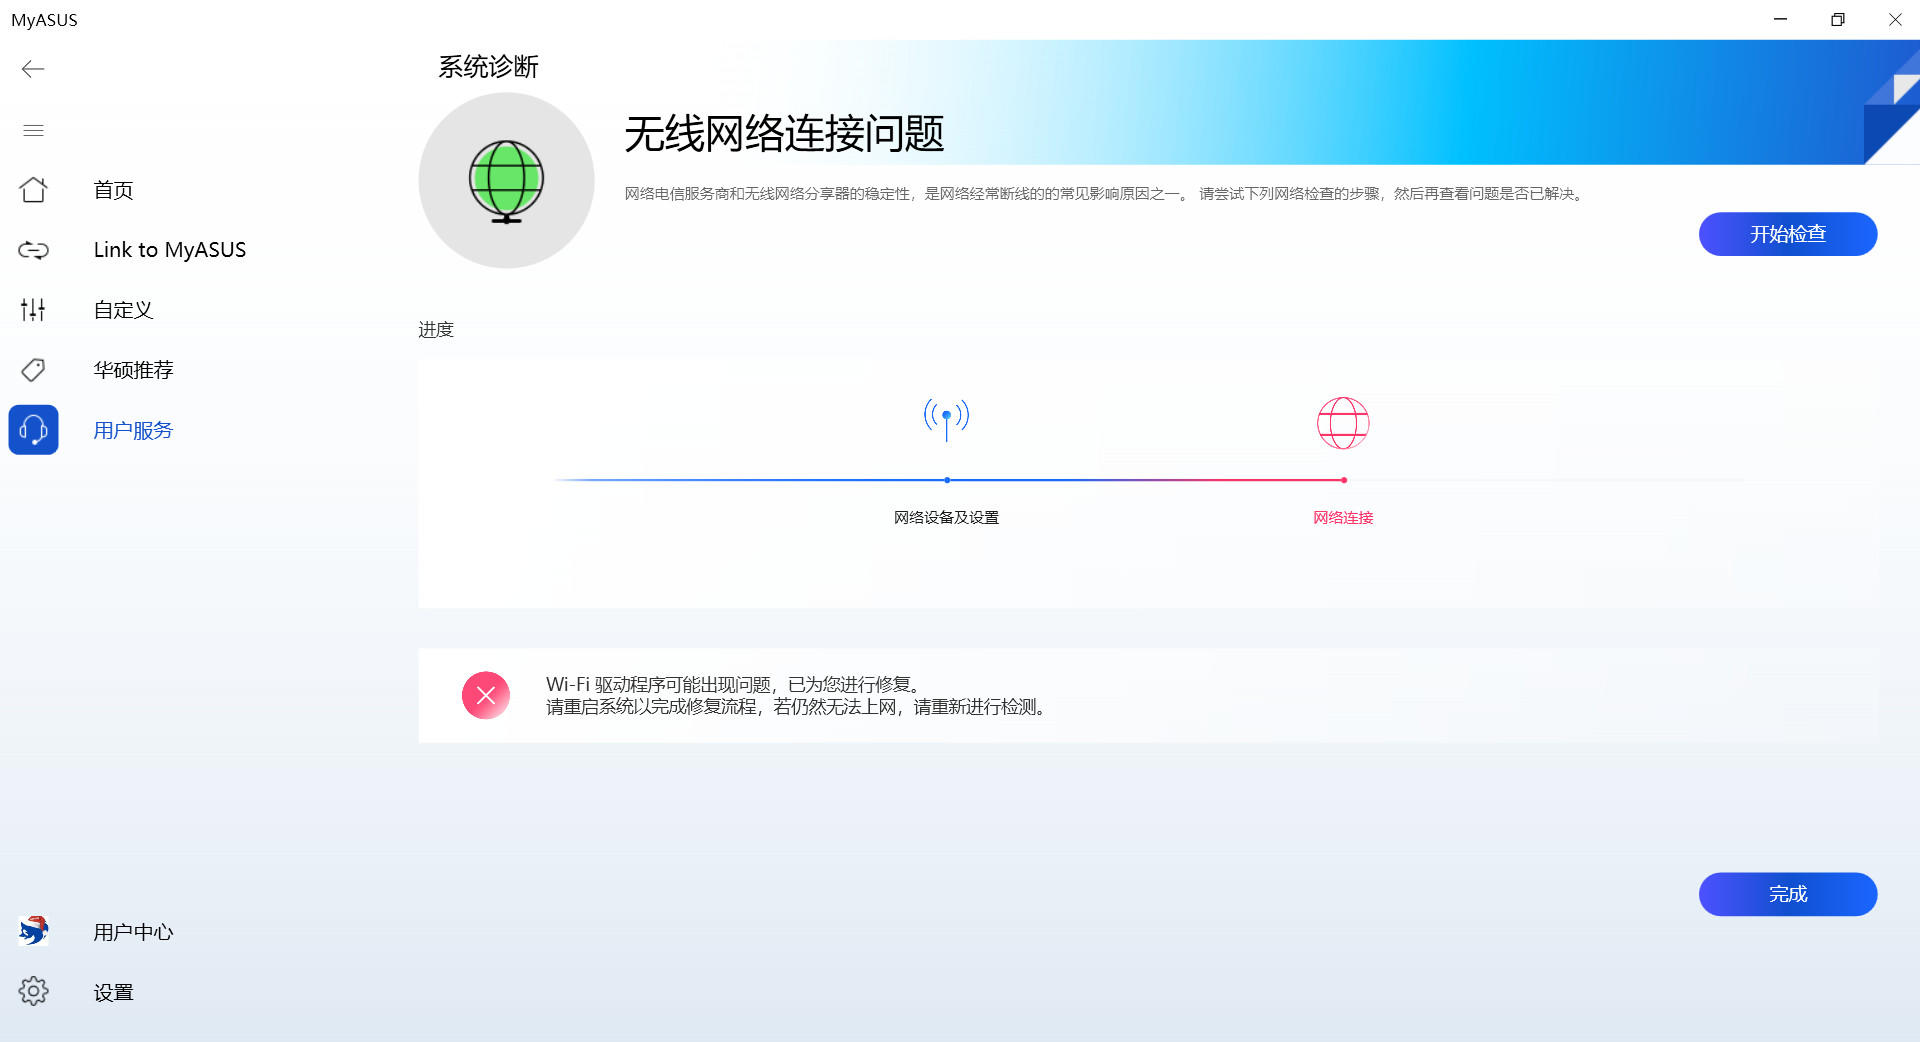Click the wireless antenna progress icon
Screen dimensions: 1920x1042
pos(946,419)
